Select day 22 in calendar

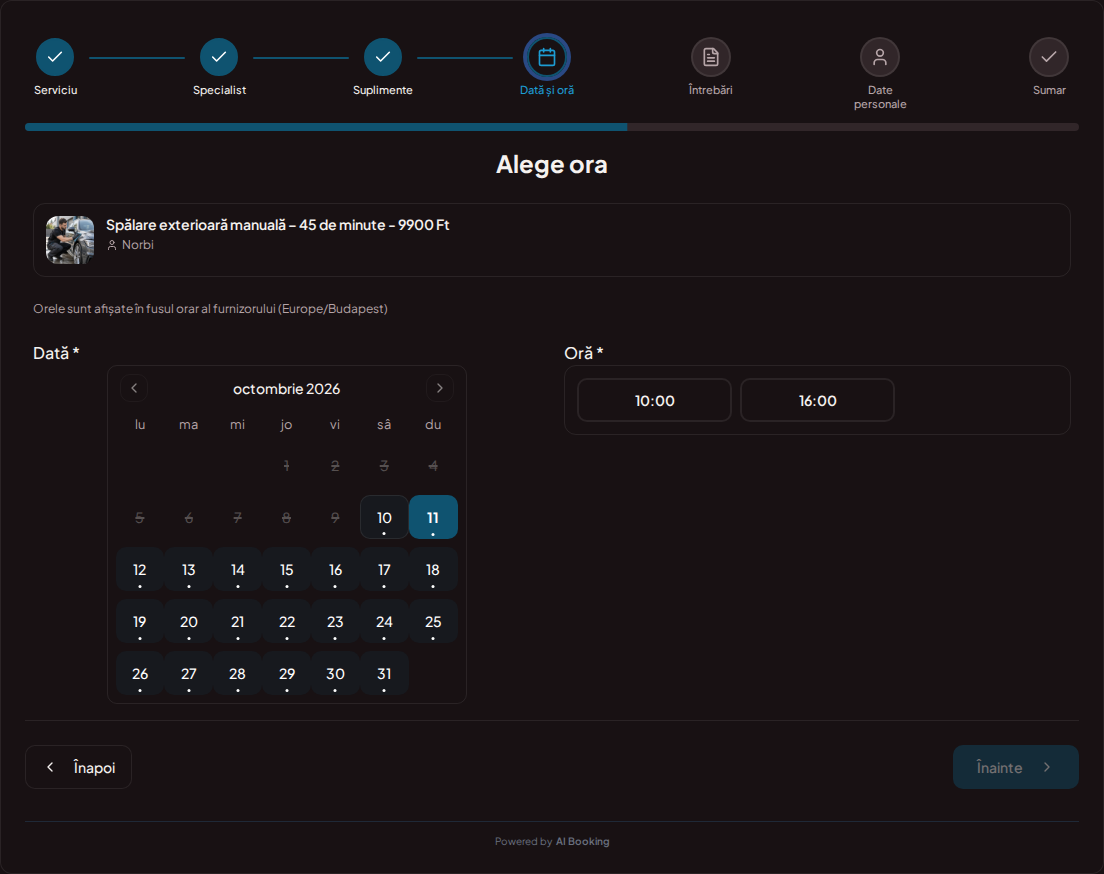click(x=287, y=621)
